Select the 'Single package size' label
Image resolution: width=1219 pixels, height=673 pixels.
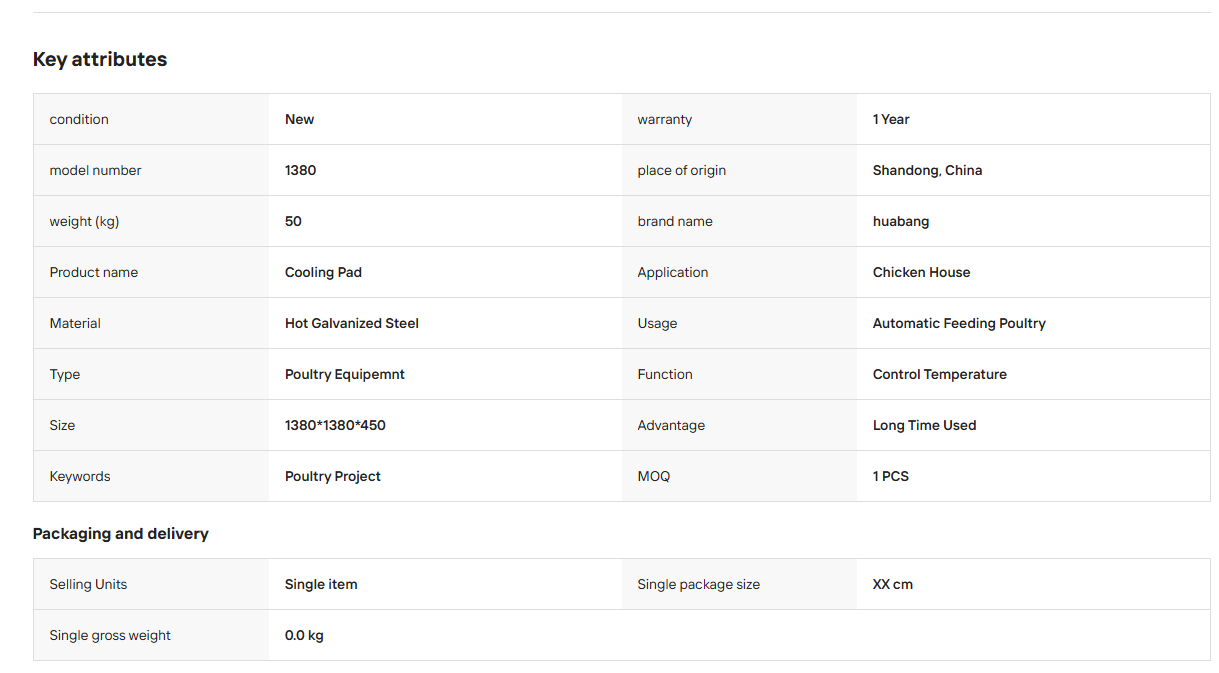point(698,584)
